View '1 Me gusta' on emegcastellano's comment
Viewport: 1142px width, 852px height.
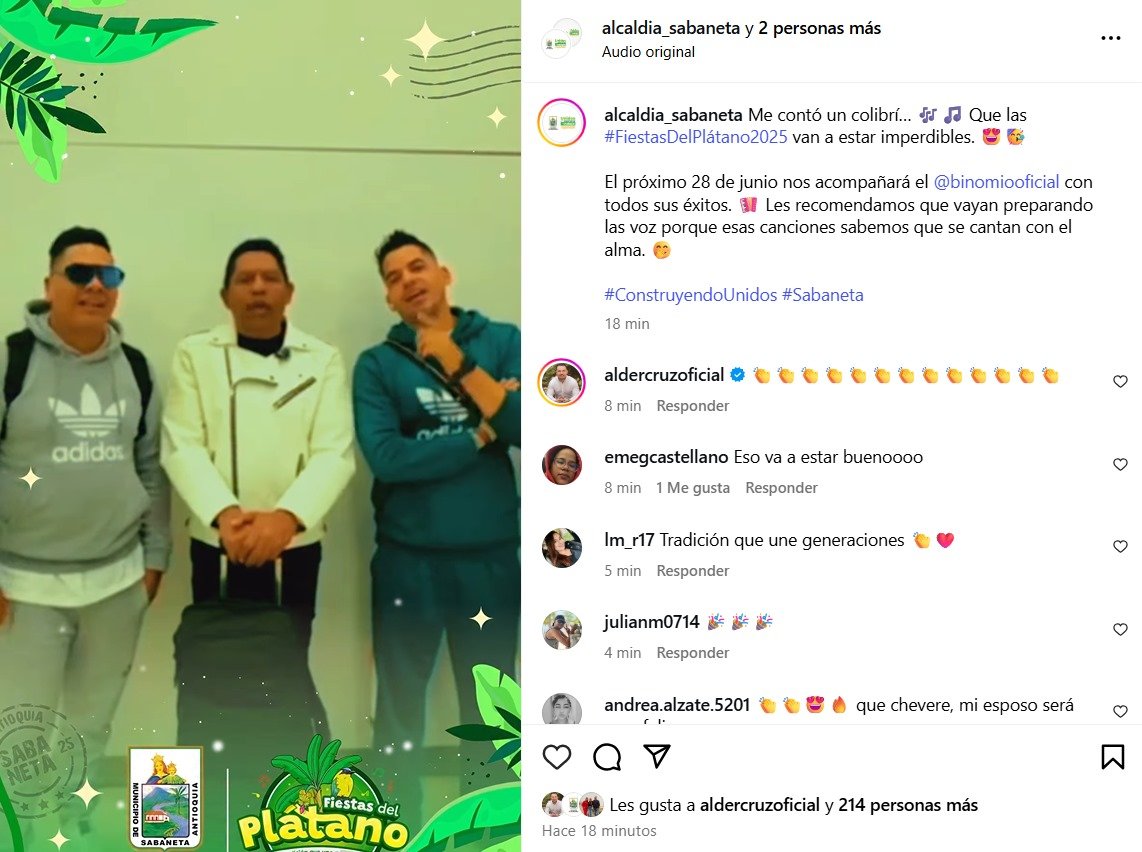coord(693,488)
